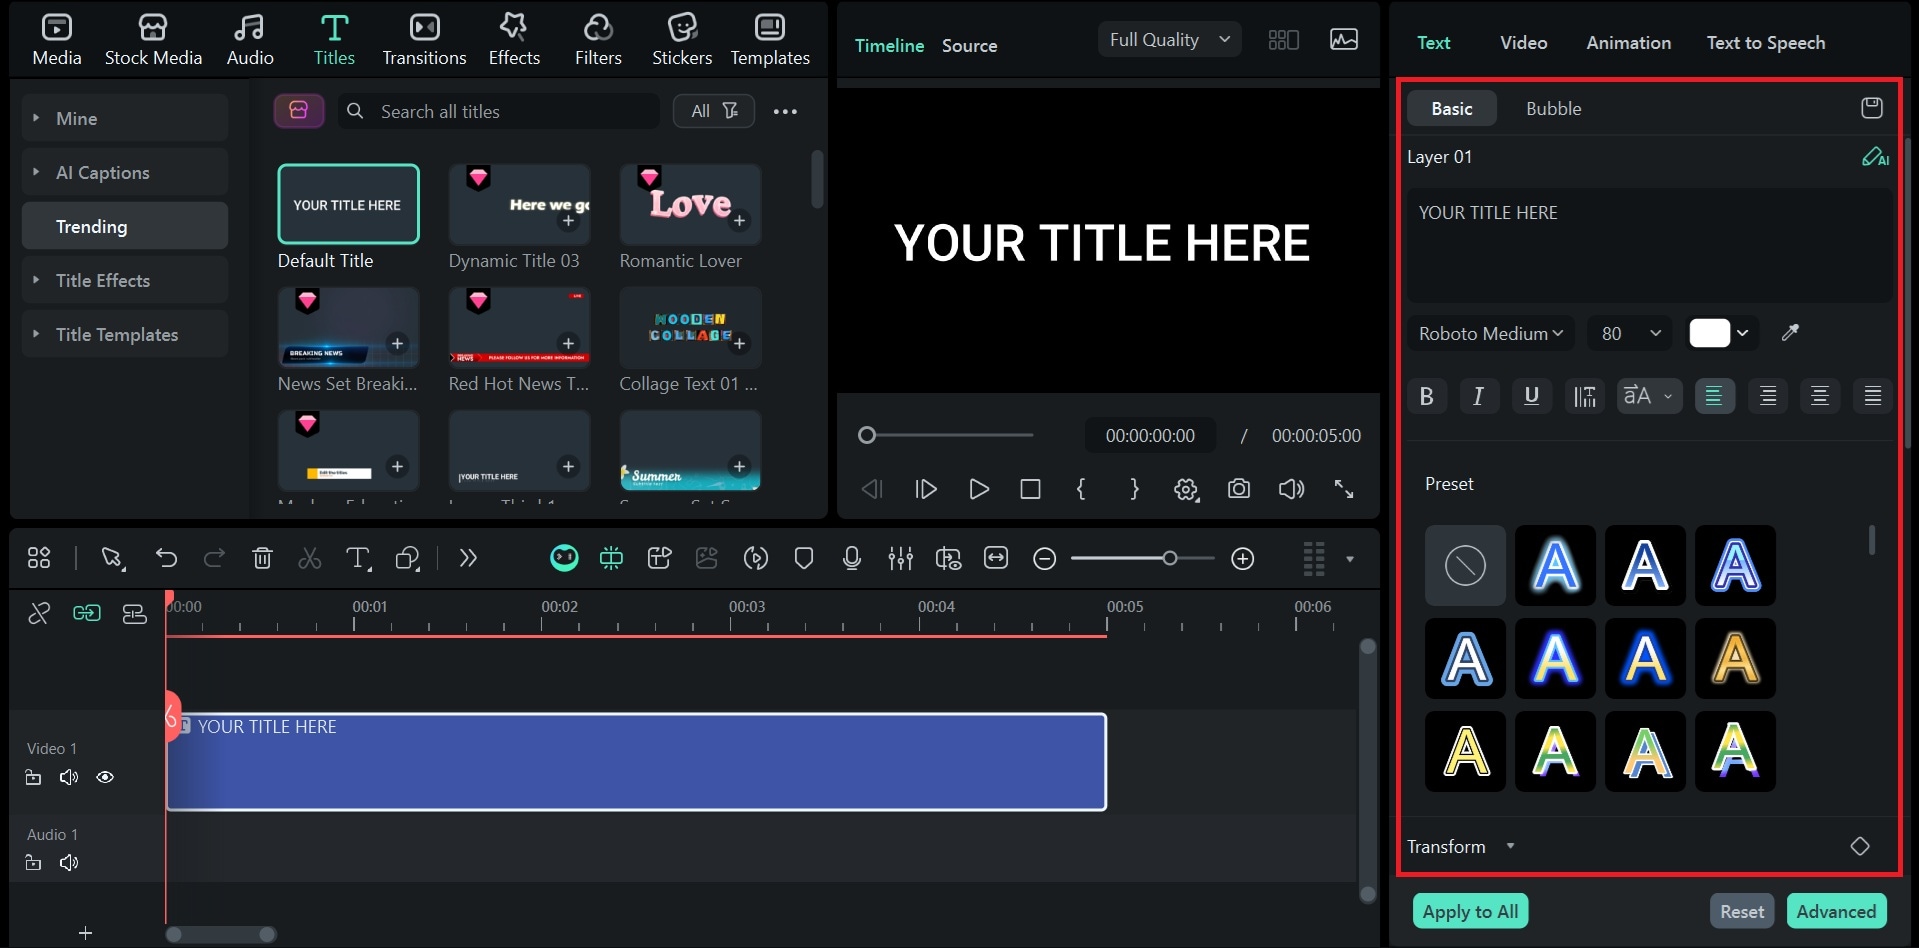Switch to the Bubble tab

click(x=1553, y=108)
